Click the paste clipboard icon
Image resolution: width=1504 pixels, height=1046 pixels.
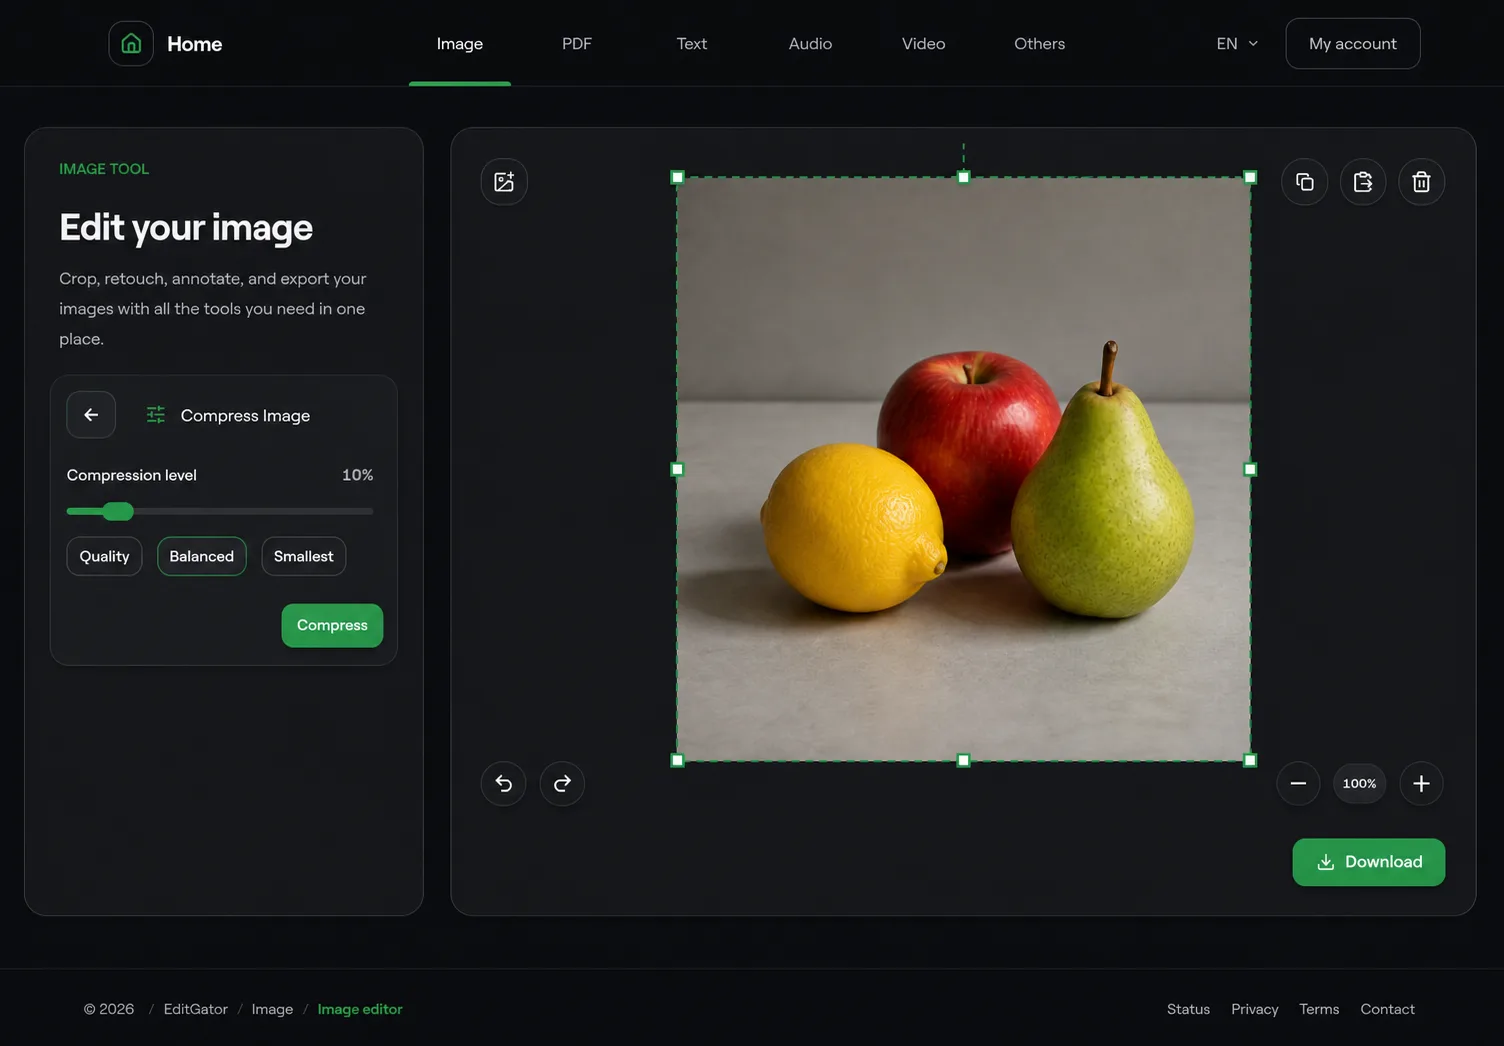tap(1363, 182)
